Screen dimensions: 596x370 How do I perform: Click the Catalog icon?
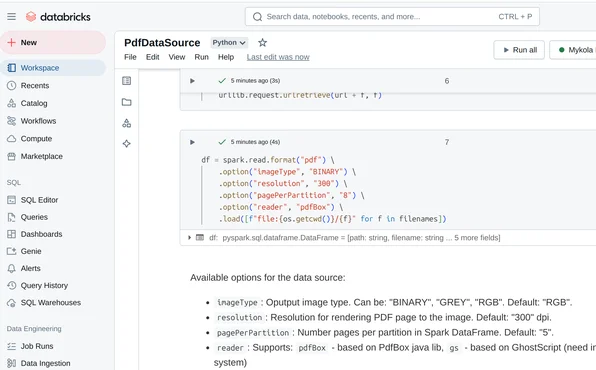pos(12,103)
